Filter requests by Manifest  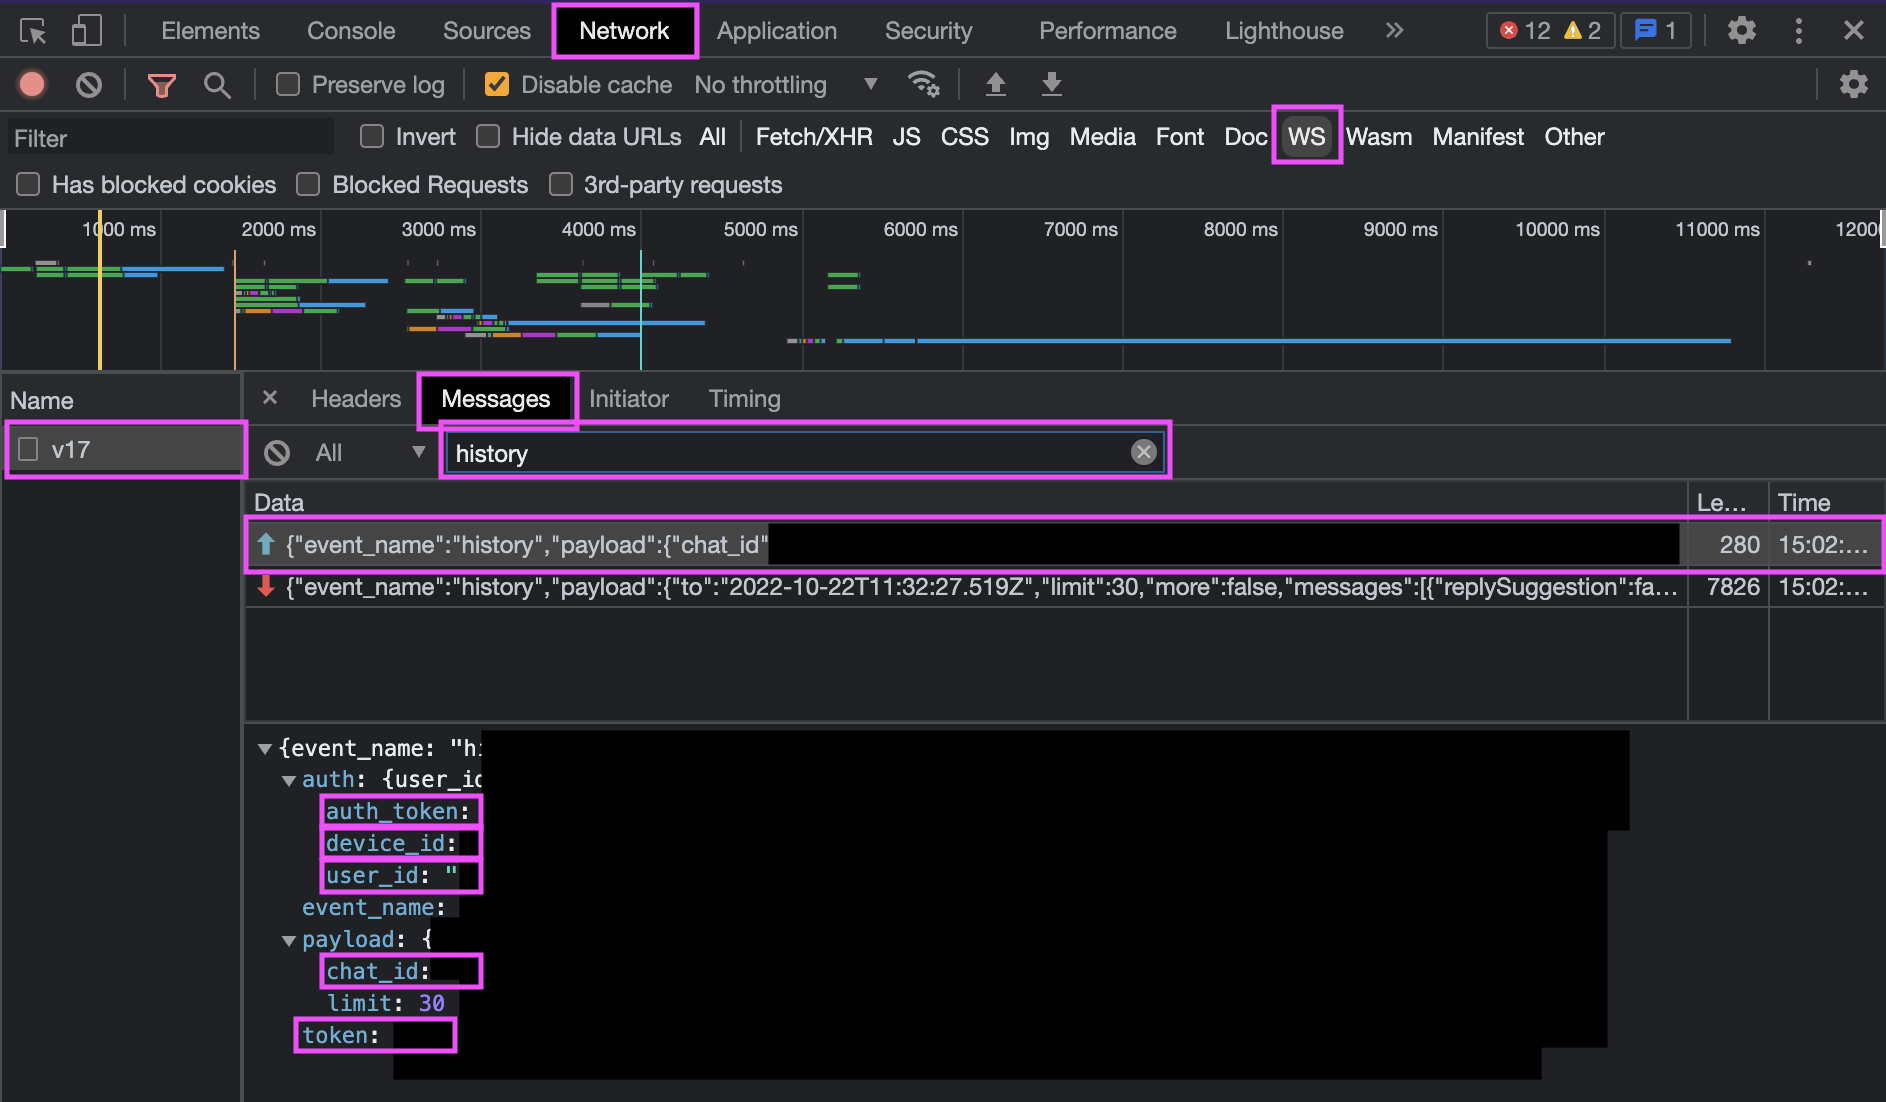click(1478, 136)
